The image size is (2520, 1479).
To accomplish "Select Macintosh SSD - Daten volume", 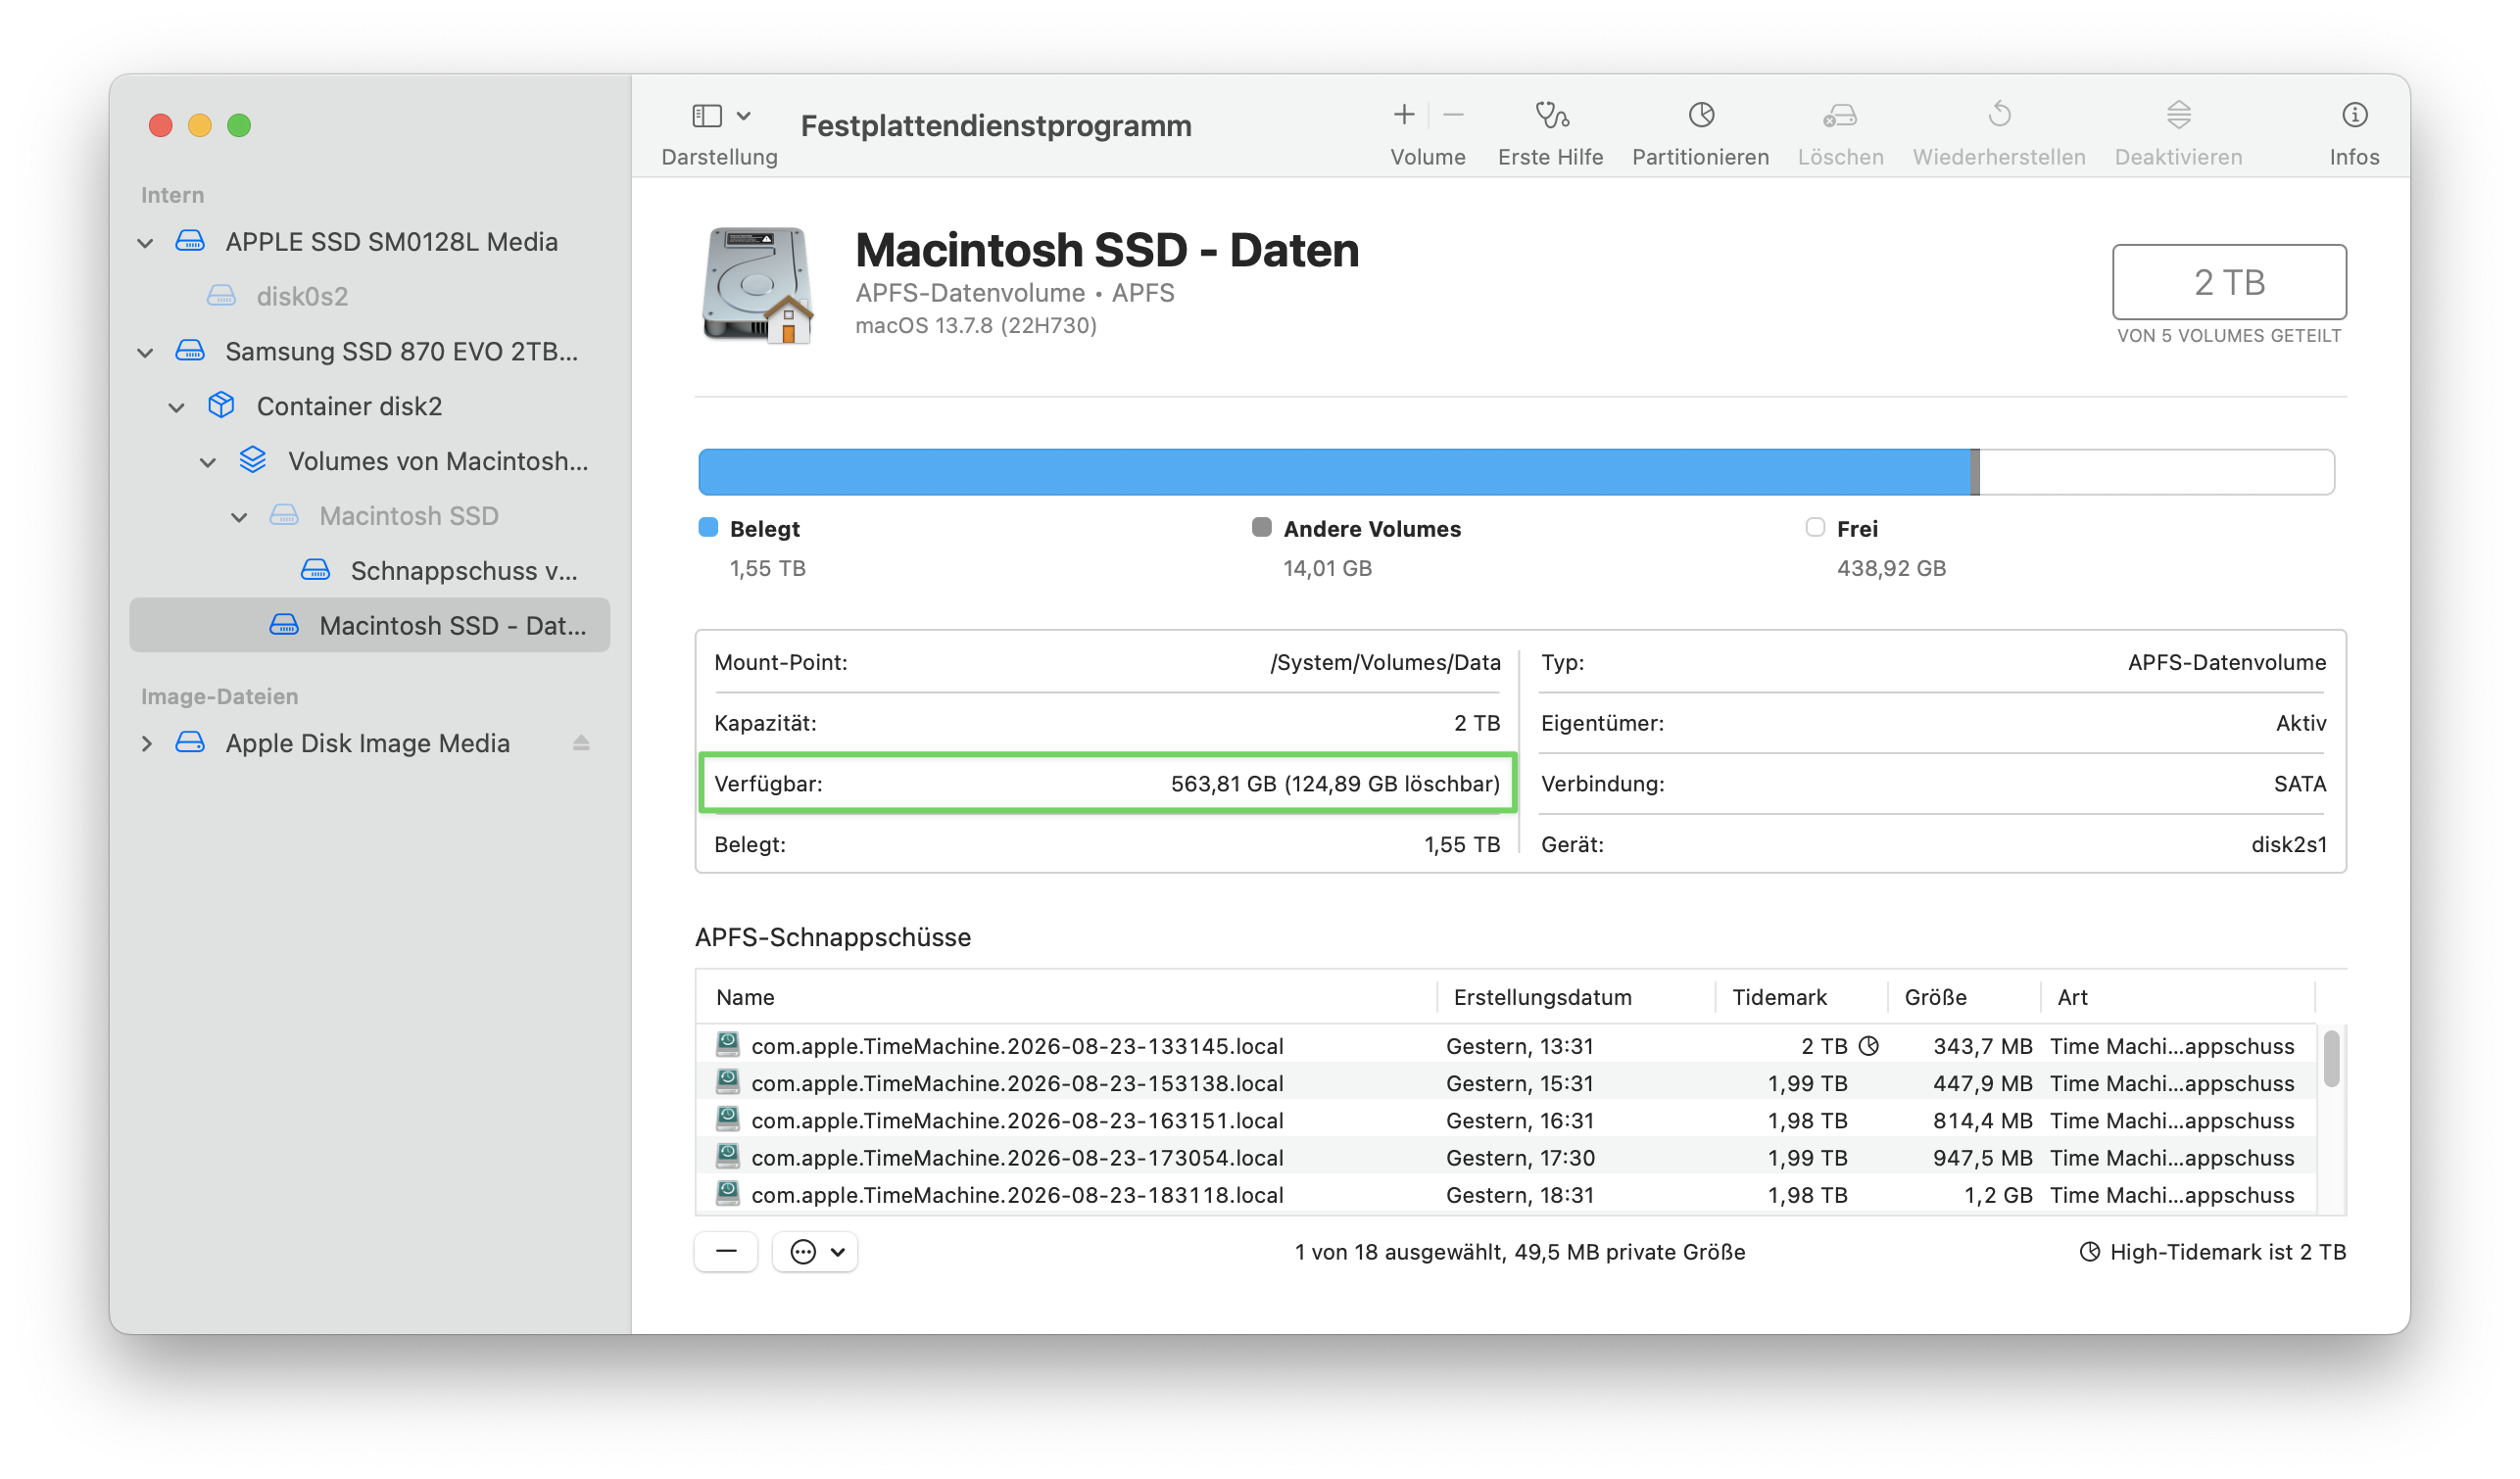I will coord(370,625).
